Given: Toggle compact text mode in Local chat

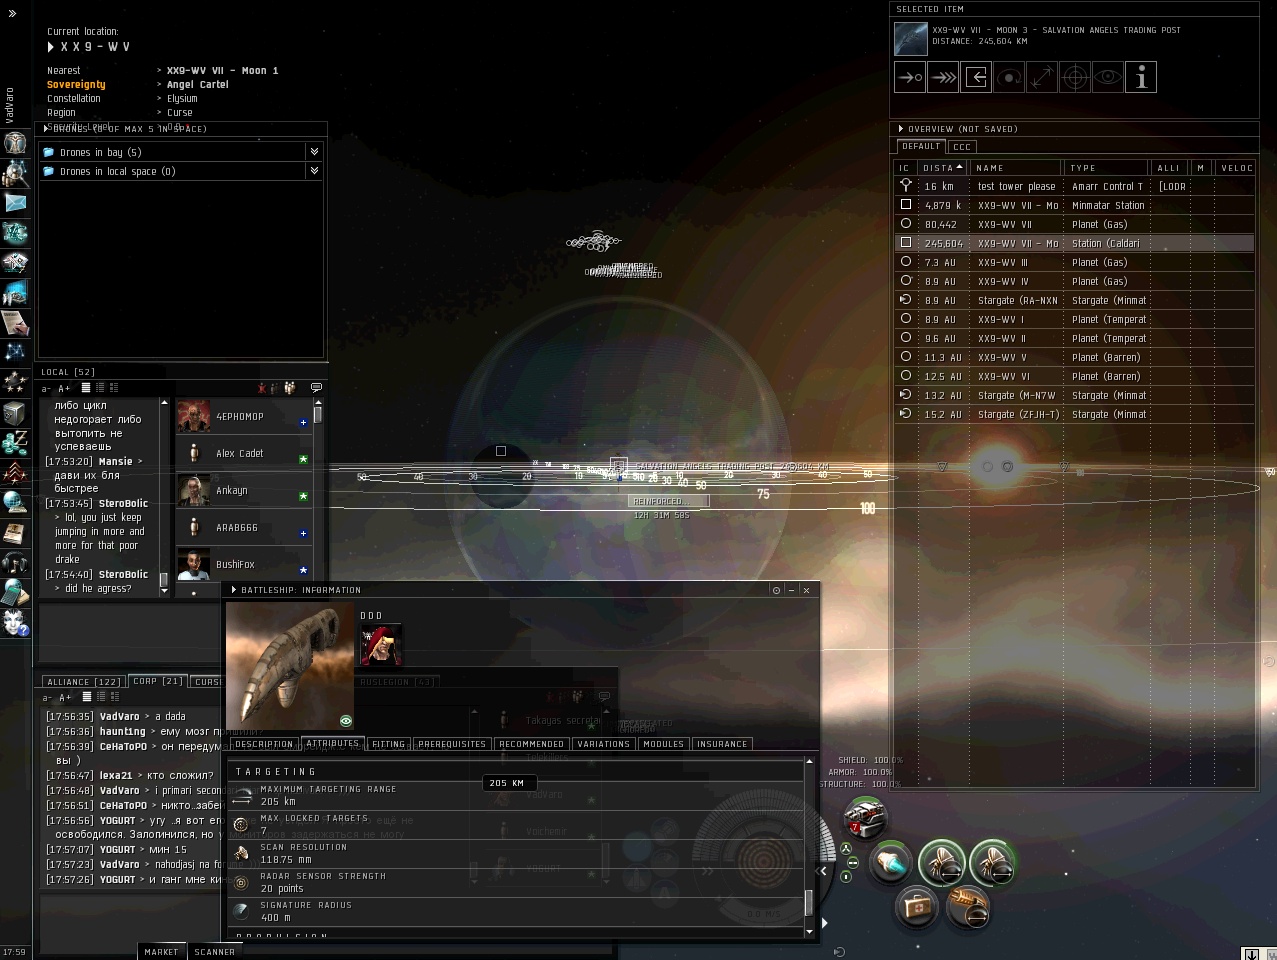Looking at the screenshot, I should [86, 388].
